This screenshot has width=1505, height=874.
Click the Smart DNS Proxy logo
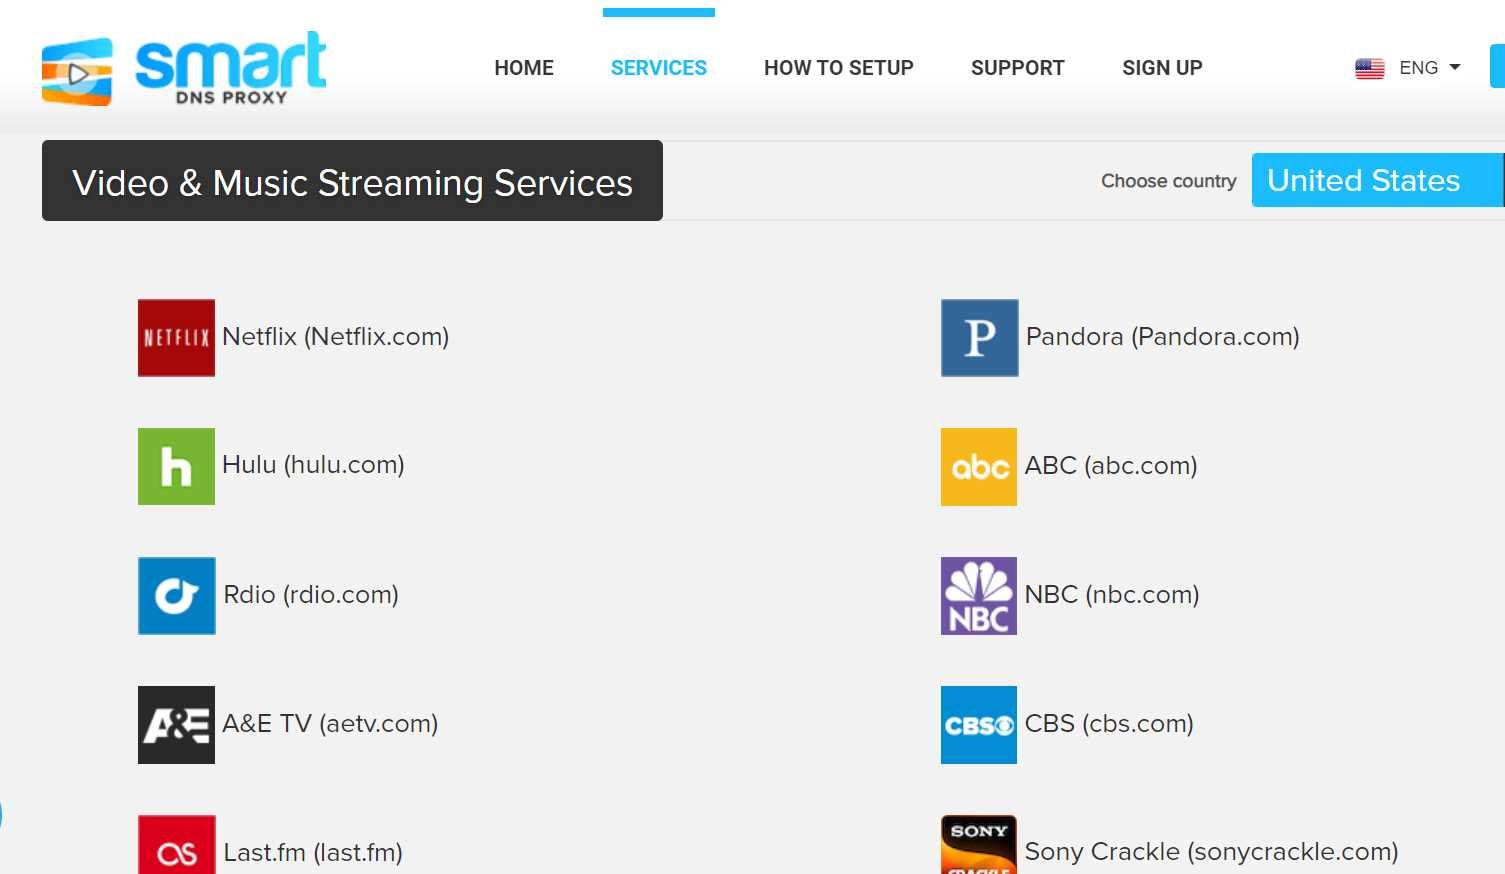tap(184, 69)
